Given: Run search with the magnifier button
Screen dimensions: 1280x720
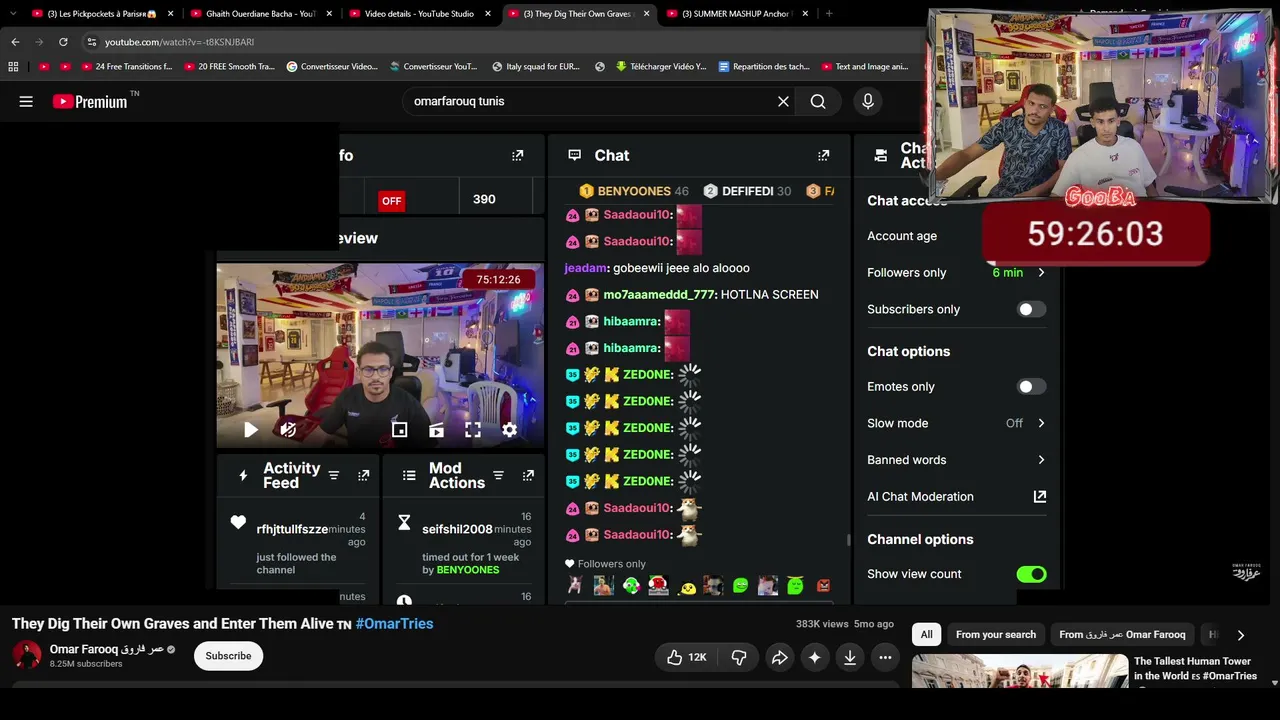Looking at the screenshot, I should pos(818,101).
